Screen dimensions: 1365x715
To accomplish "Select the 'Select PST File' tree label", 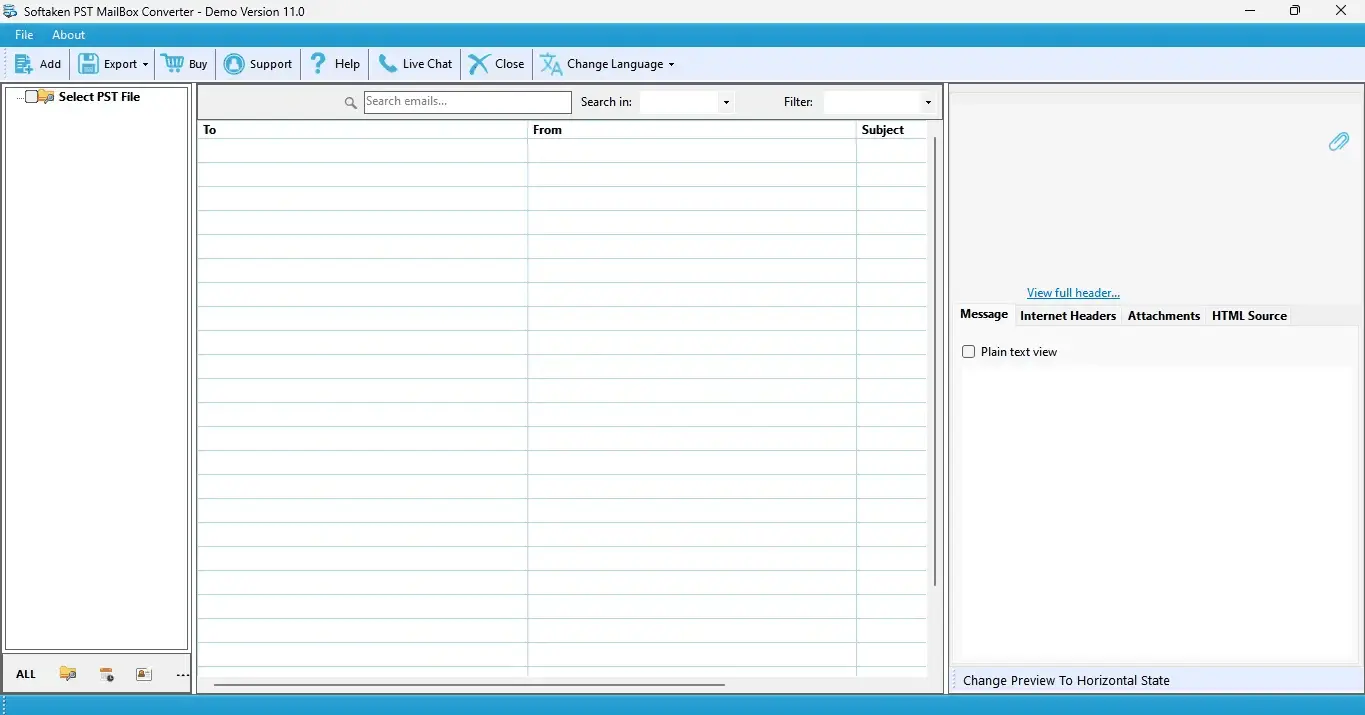I will point(99,97).
